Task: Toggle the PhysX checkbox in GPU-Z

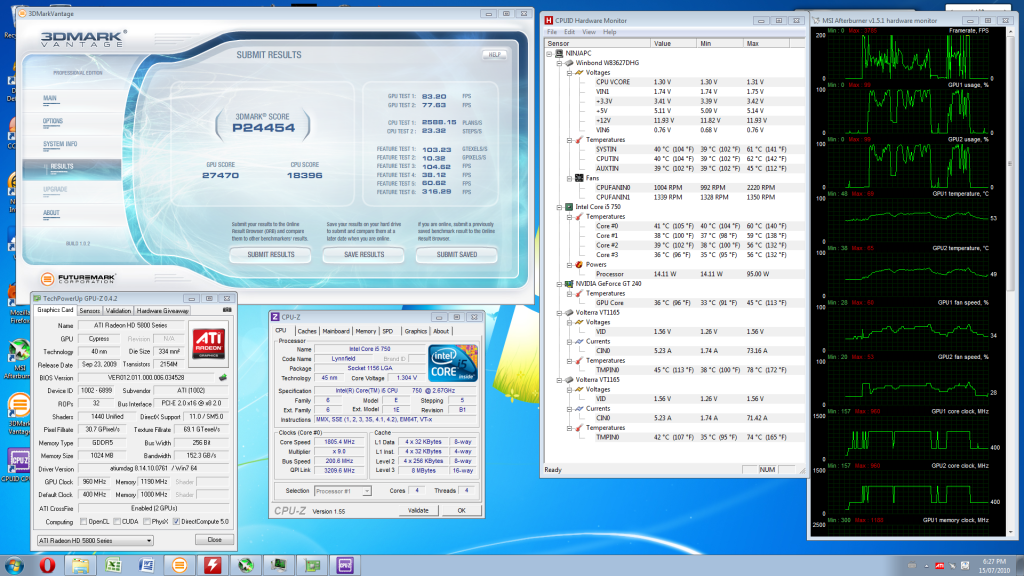Action: pos(146,521)
